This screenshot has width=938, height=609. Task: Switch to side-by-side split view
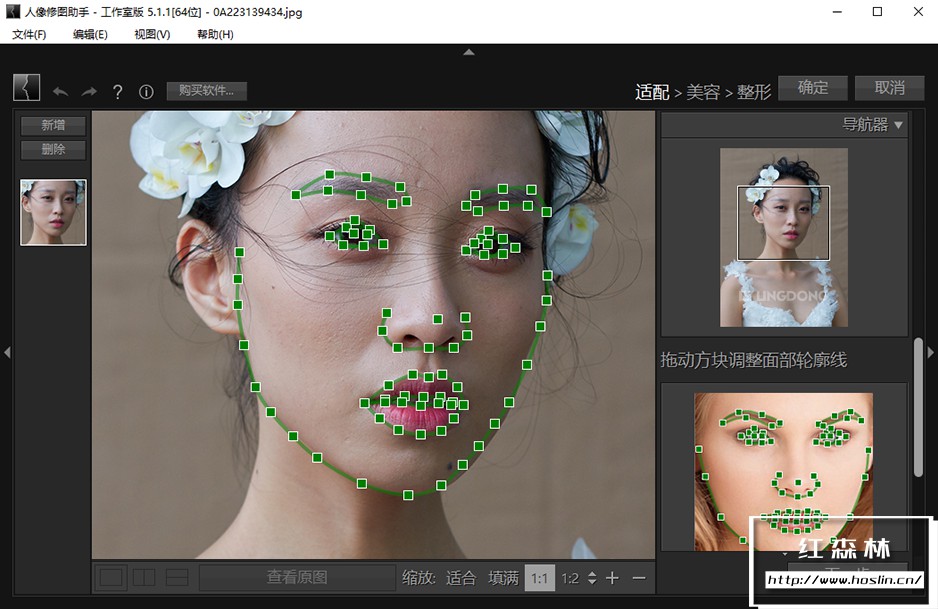click(x=144, y=578)
